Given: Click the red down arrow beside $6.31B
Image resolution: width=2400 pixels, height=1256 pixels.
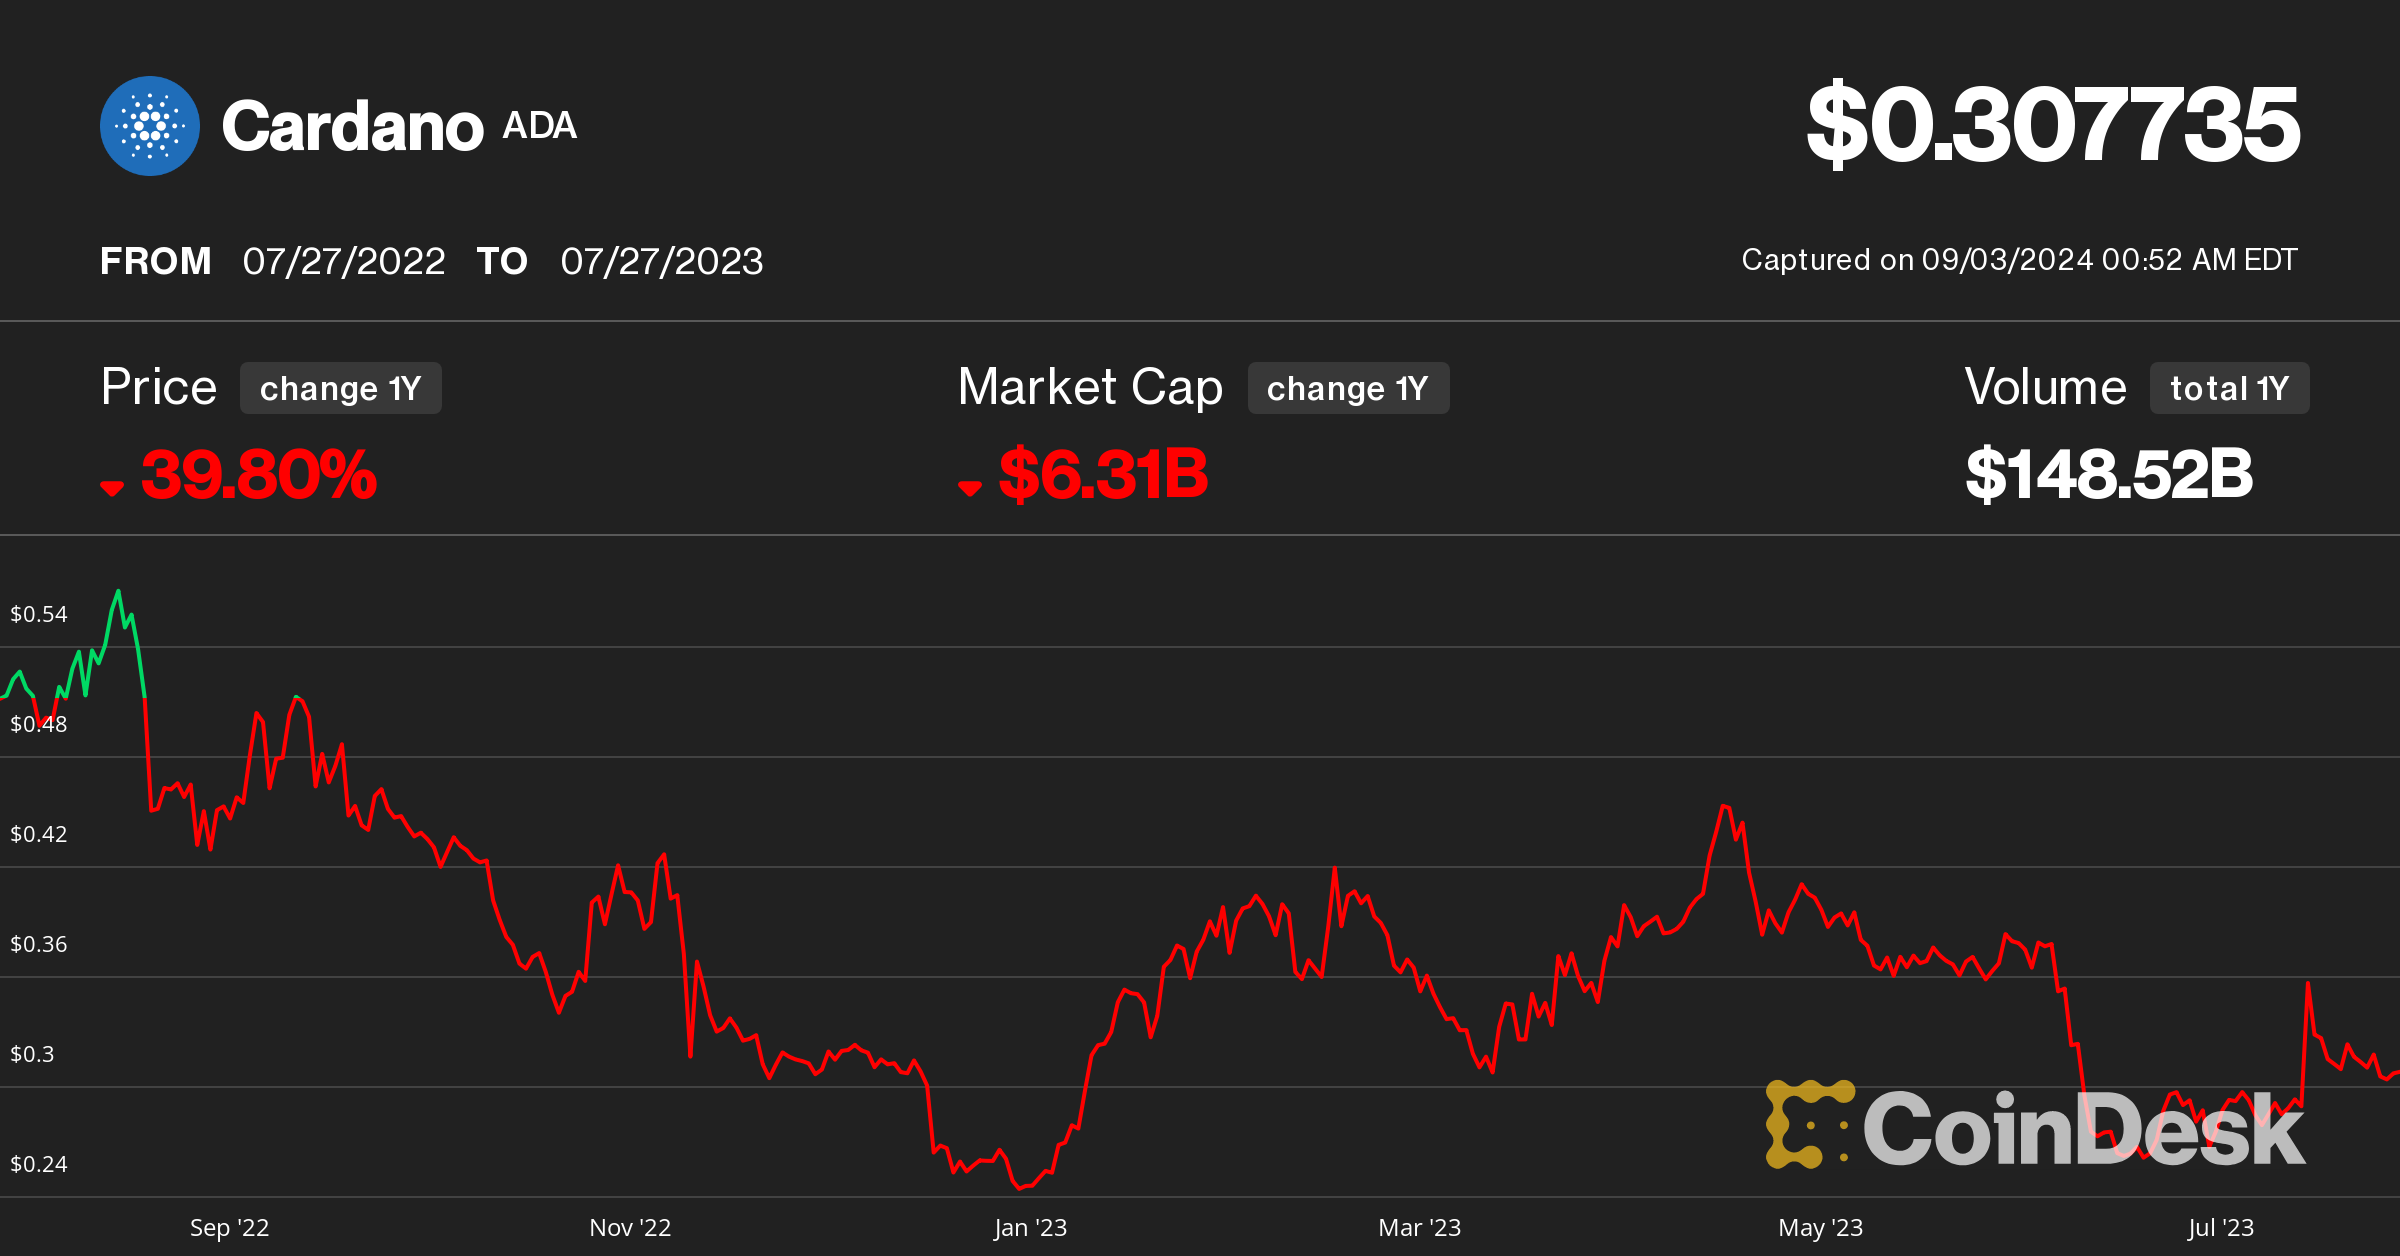Looking at the screenshot, I should (x=970, y=487).
